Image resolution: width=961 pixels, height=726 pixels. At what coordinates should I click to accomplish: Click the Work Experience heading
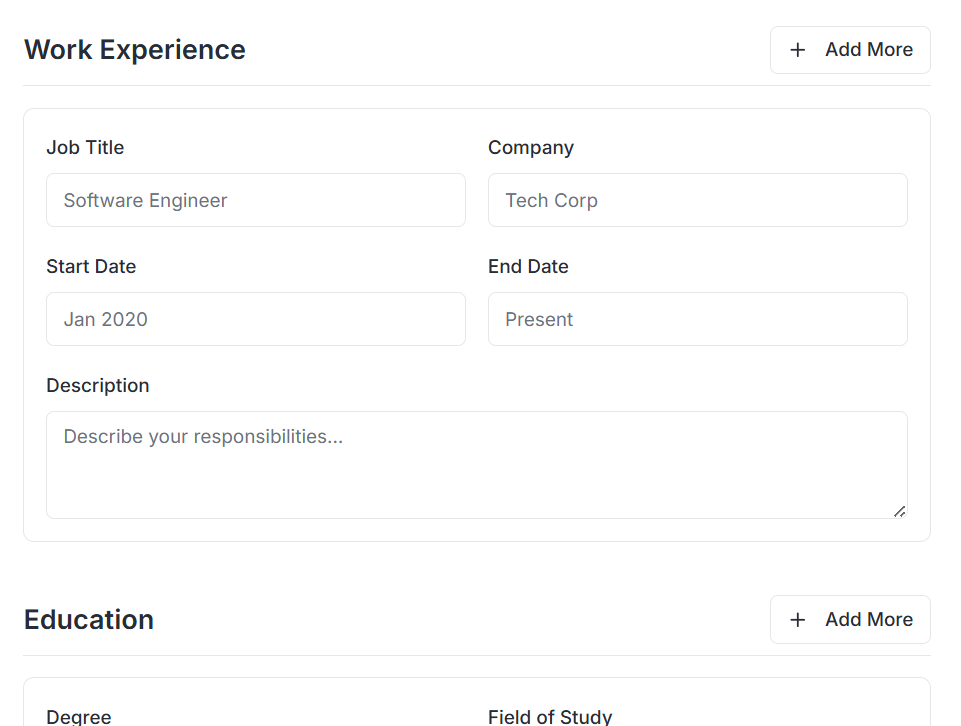pyautogui.click(x=135, y=49)
